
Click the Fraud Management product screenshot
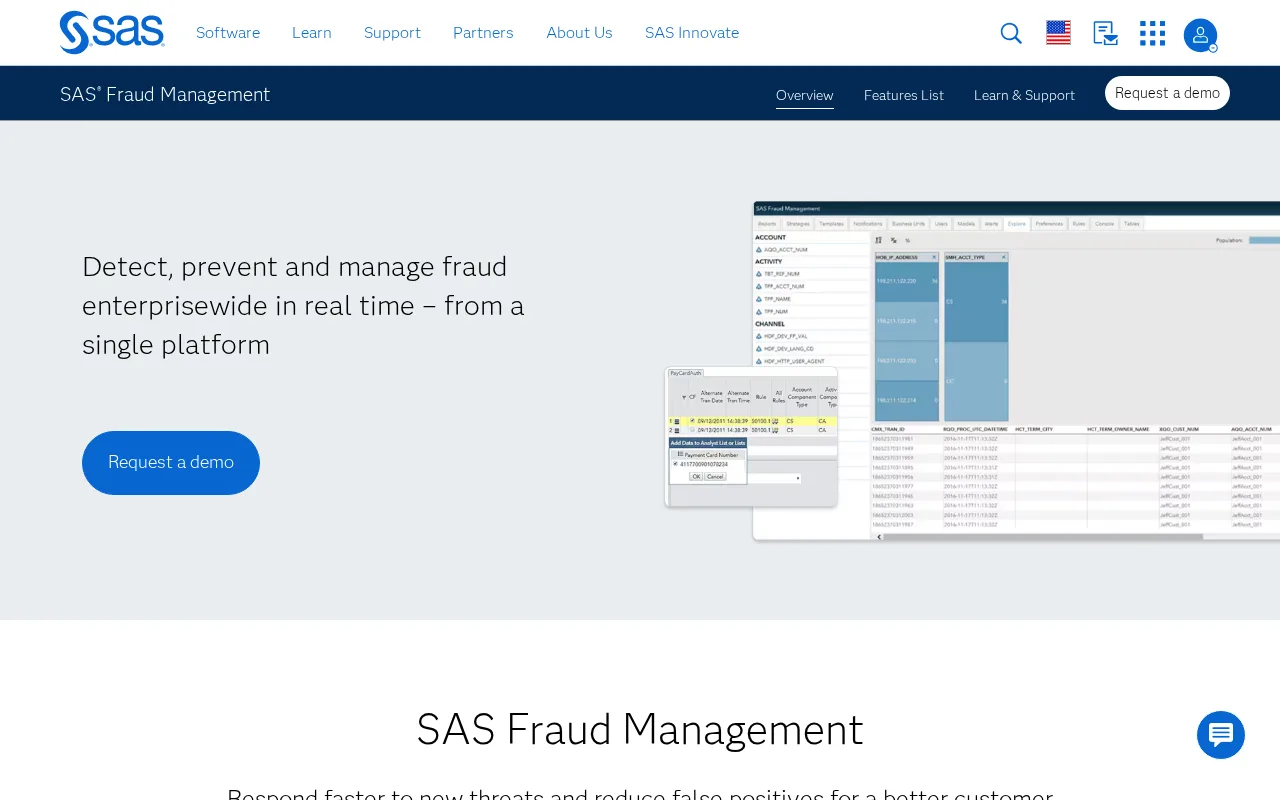[x=1016, y=371]
